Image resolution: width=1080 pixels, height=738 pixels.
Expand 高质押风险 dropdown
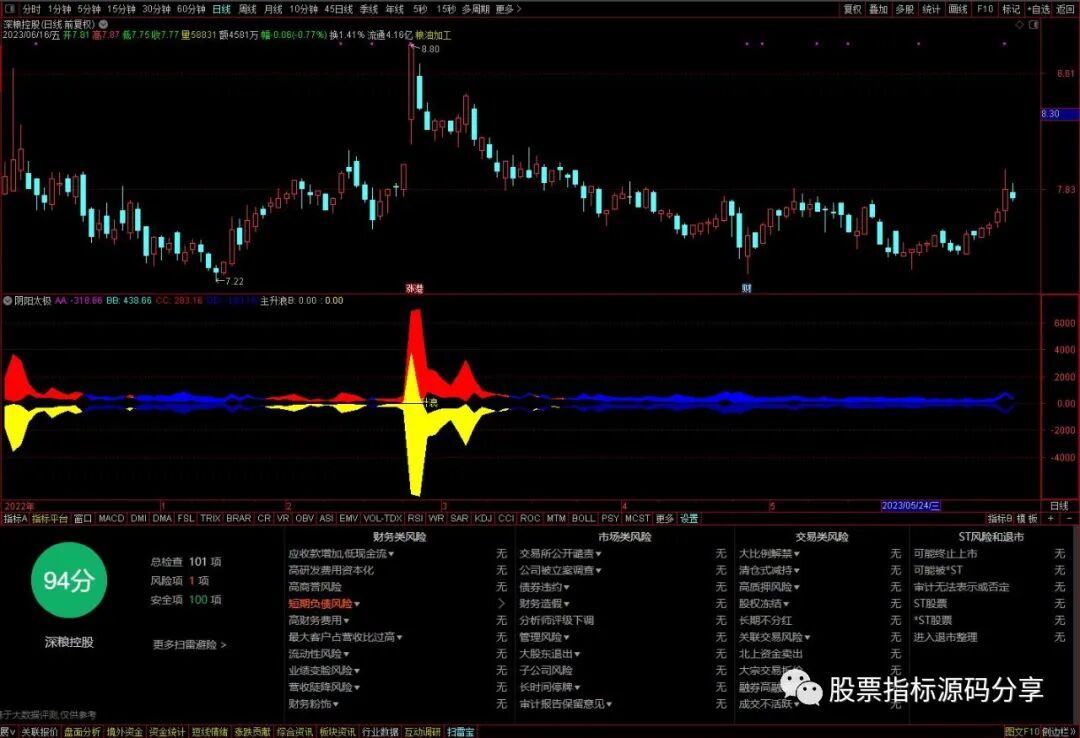tap(769, 587)
